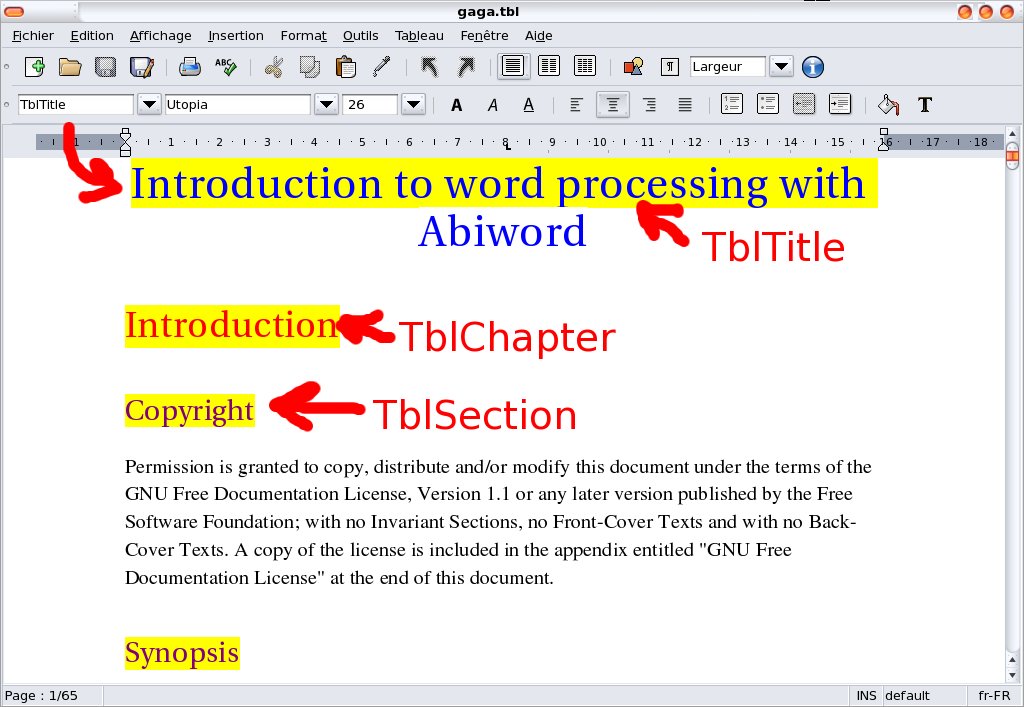The width and height of the screenshot is (1024, 707).
Task: Apply numbered list formatting
Action: pyautogui.click(x=731, y=104)
